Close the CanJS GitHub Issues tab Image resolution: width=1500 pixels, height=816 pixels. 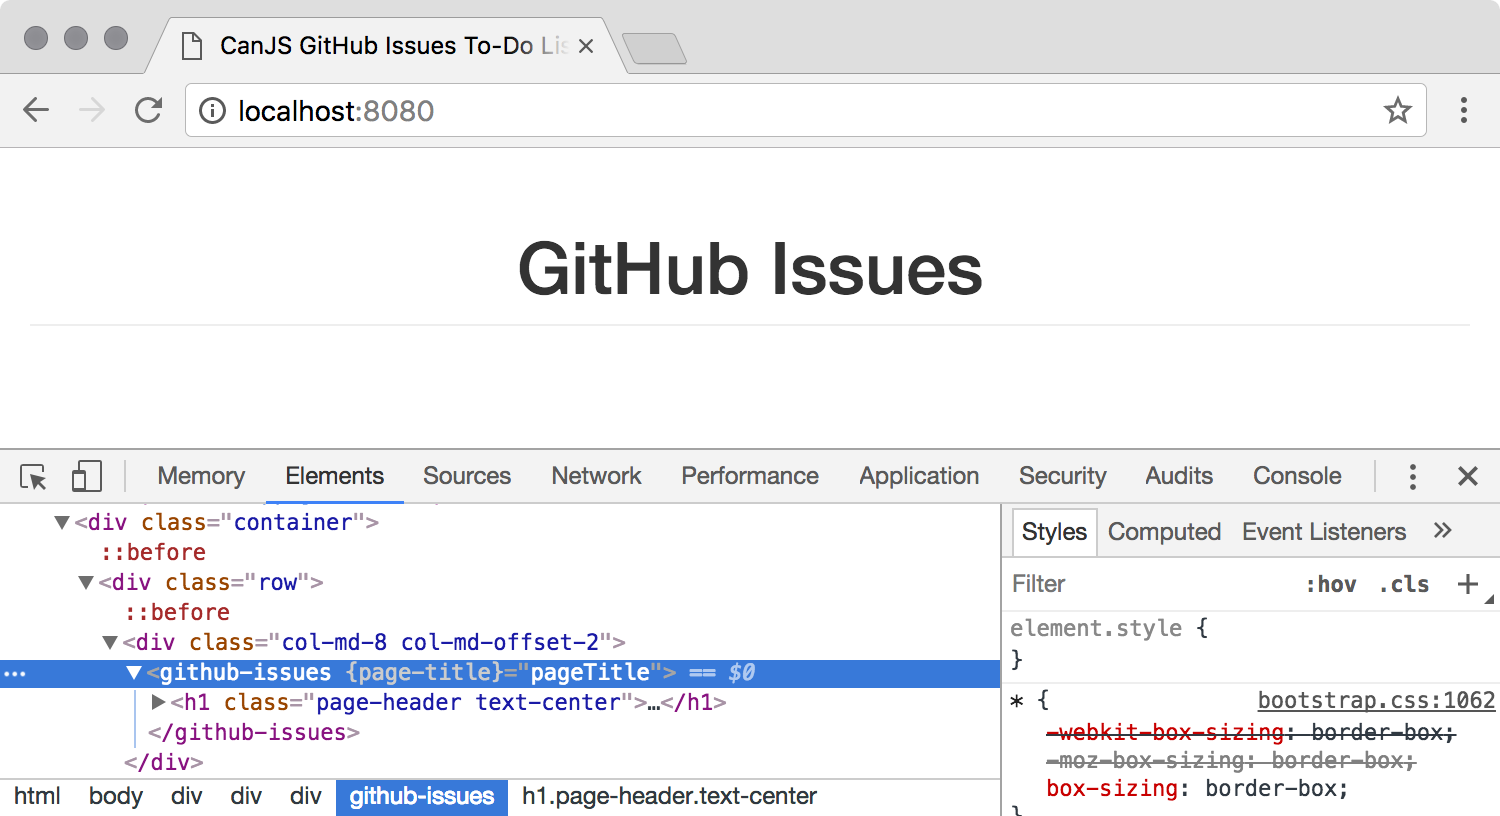click(x=586, y=46)
